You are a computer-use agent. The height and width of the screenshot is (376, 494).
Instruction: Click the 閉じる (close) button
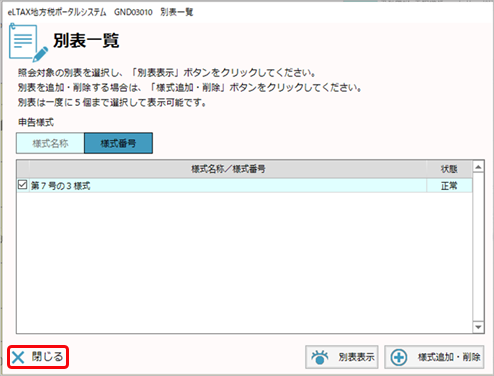click(x=38, y=357)
